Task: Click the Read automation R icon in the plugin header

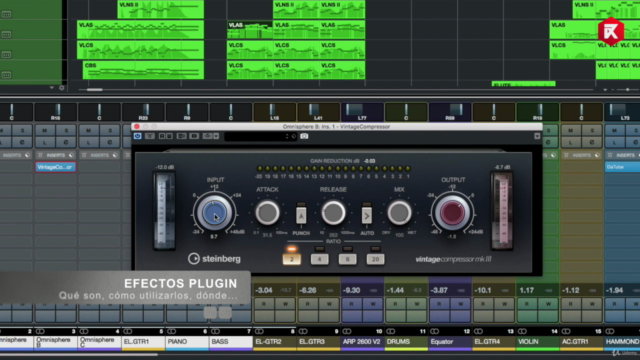Action: 162,136
